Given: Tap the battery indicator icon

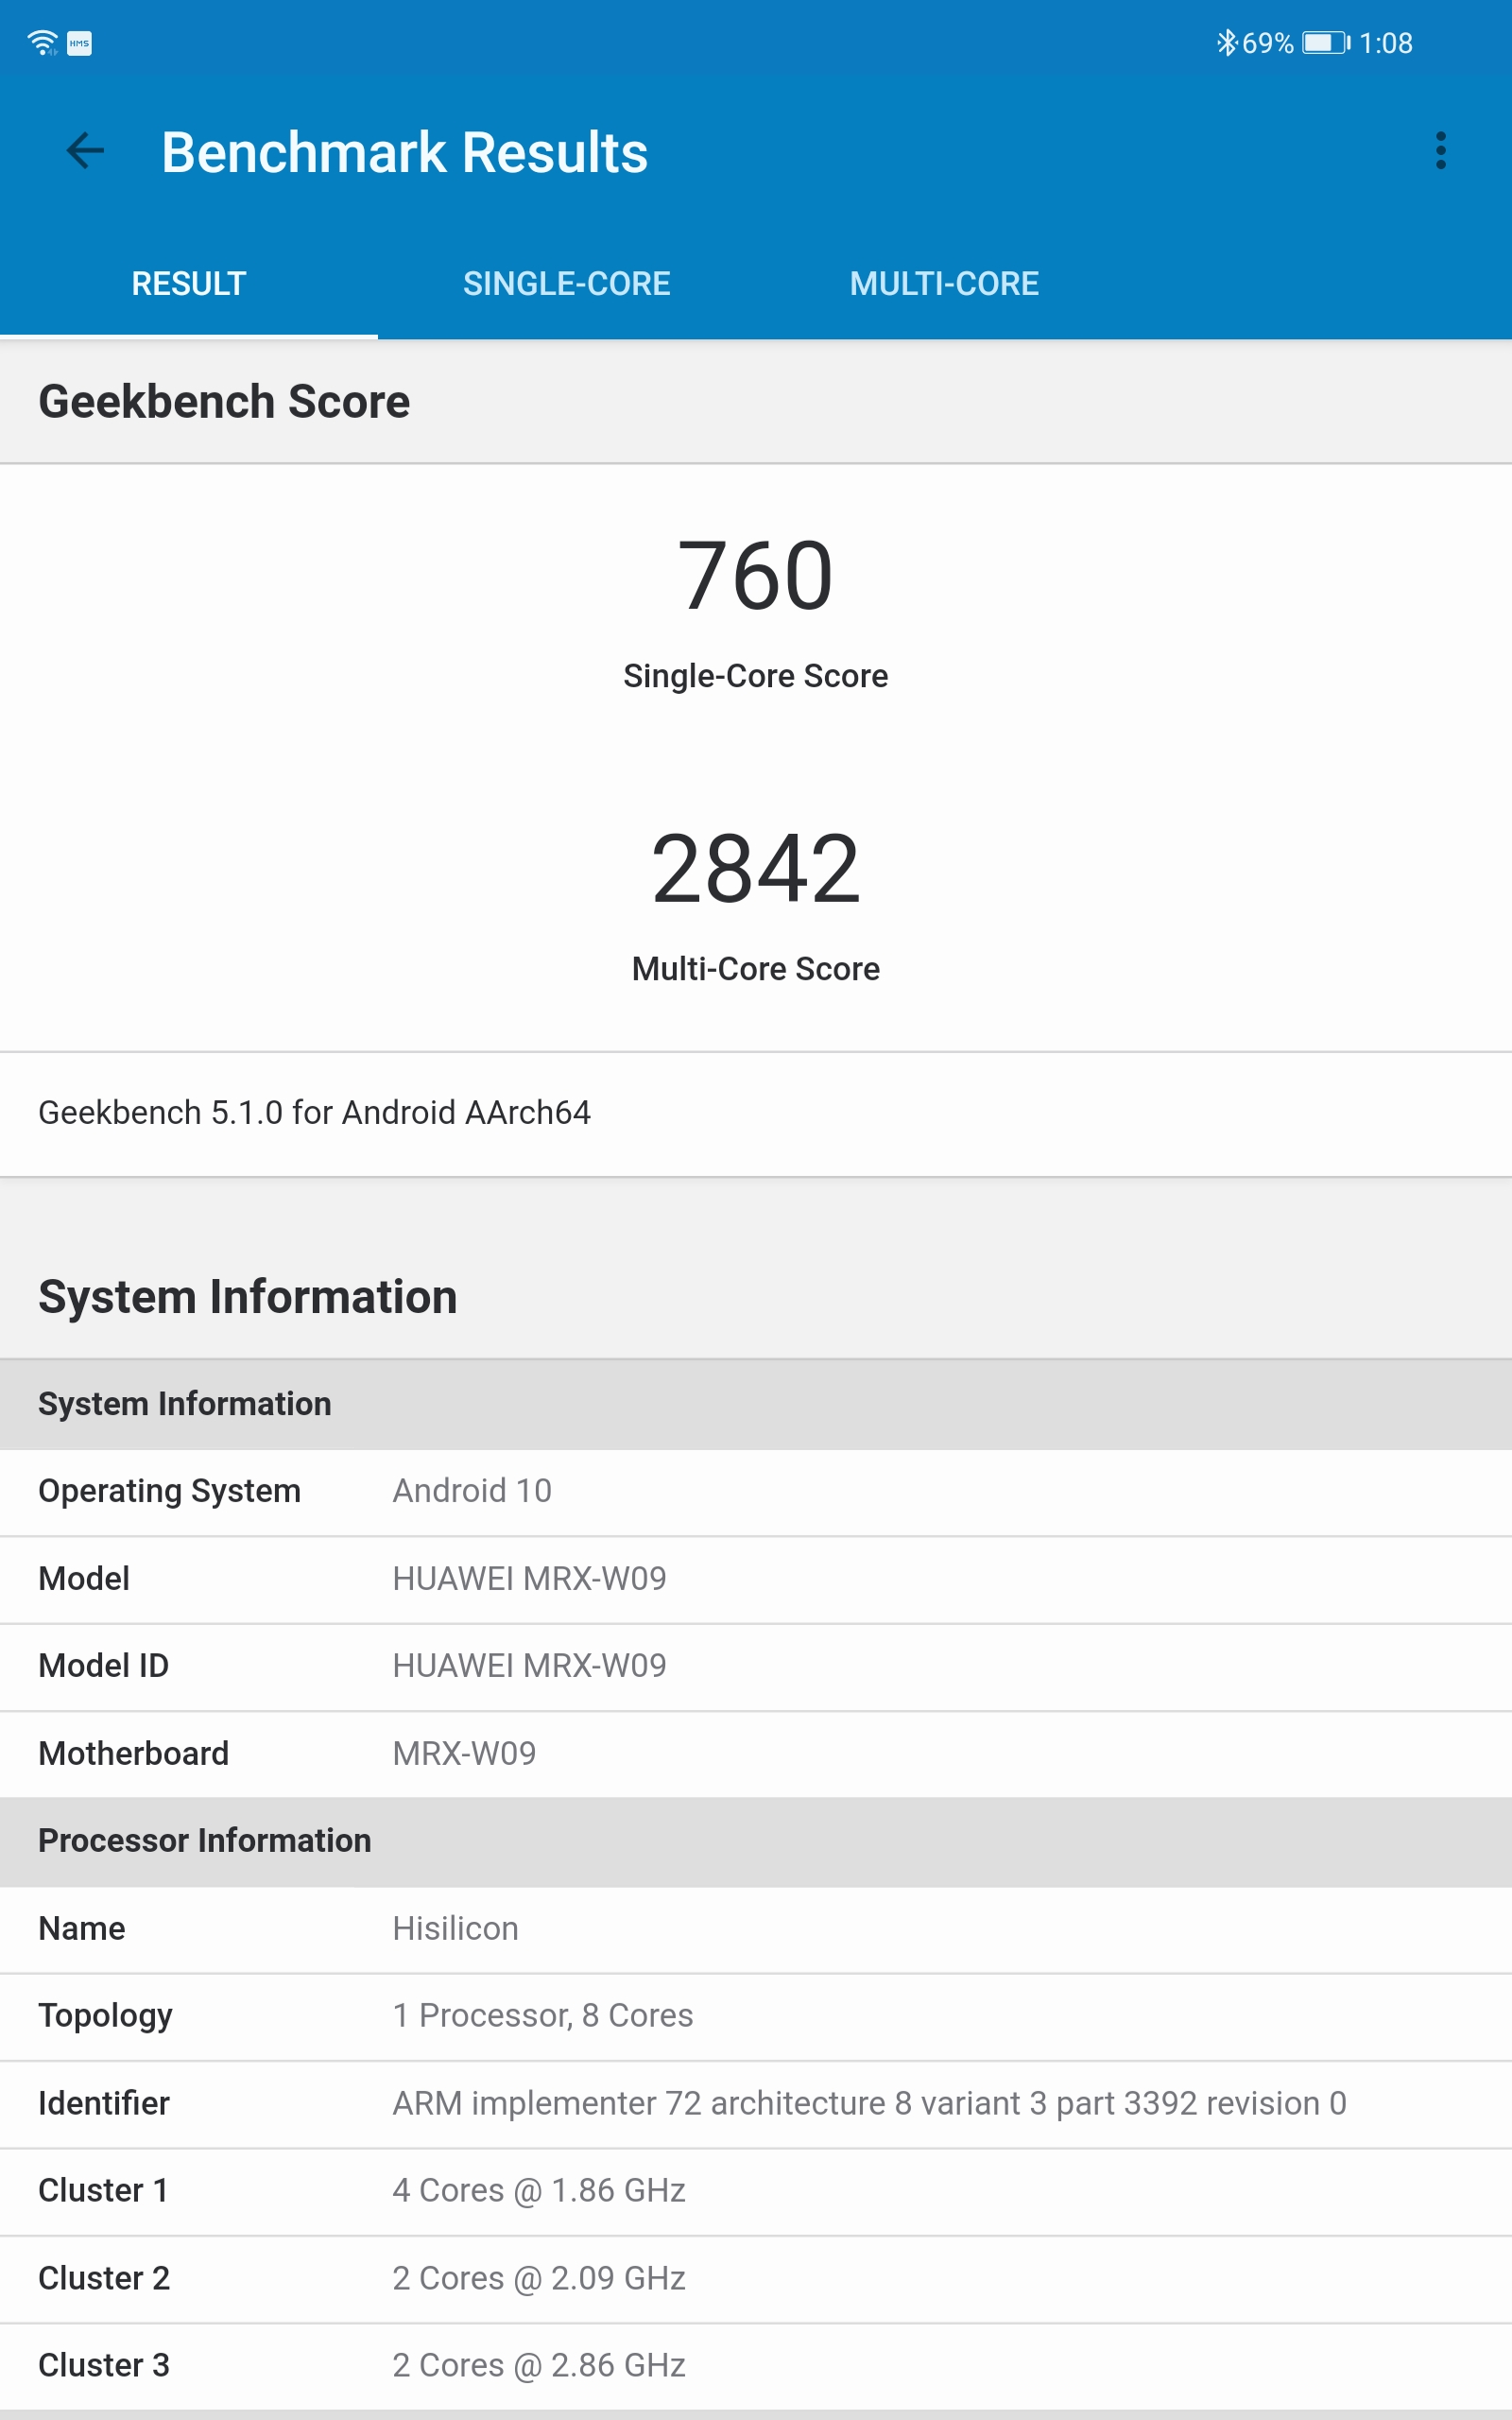Looking at the screenshot, I should click(x=1325, y=43).
